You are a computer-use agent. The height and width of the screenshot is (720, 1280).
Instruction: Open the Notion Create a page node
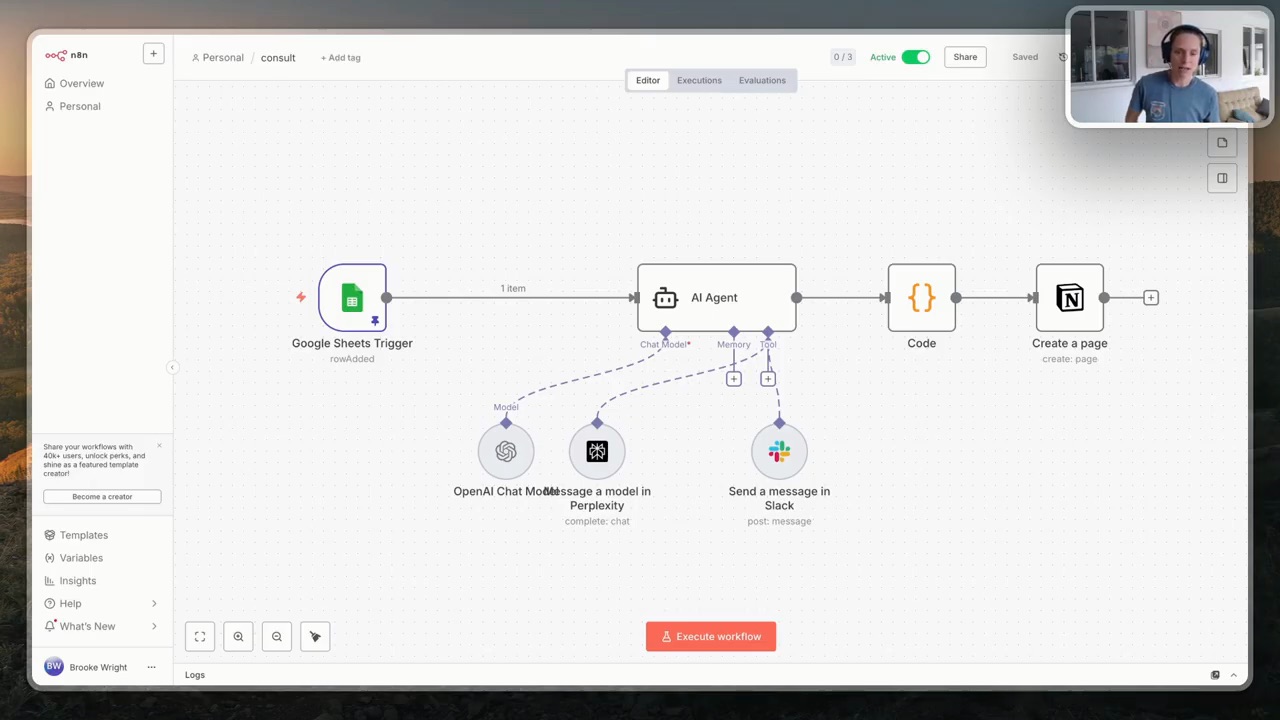(x=1069, y=297)
